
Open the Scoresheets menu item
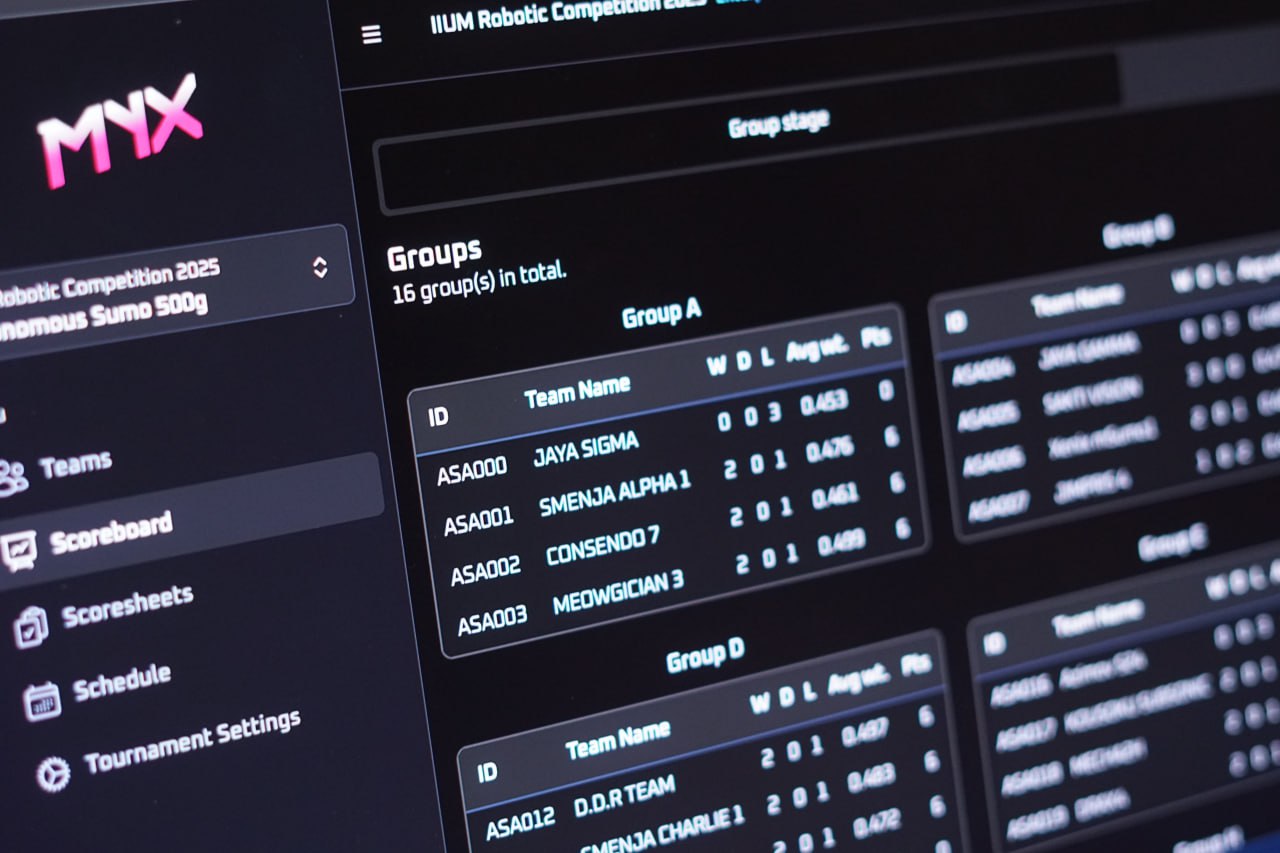click(x=128, y=606)
